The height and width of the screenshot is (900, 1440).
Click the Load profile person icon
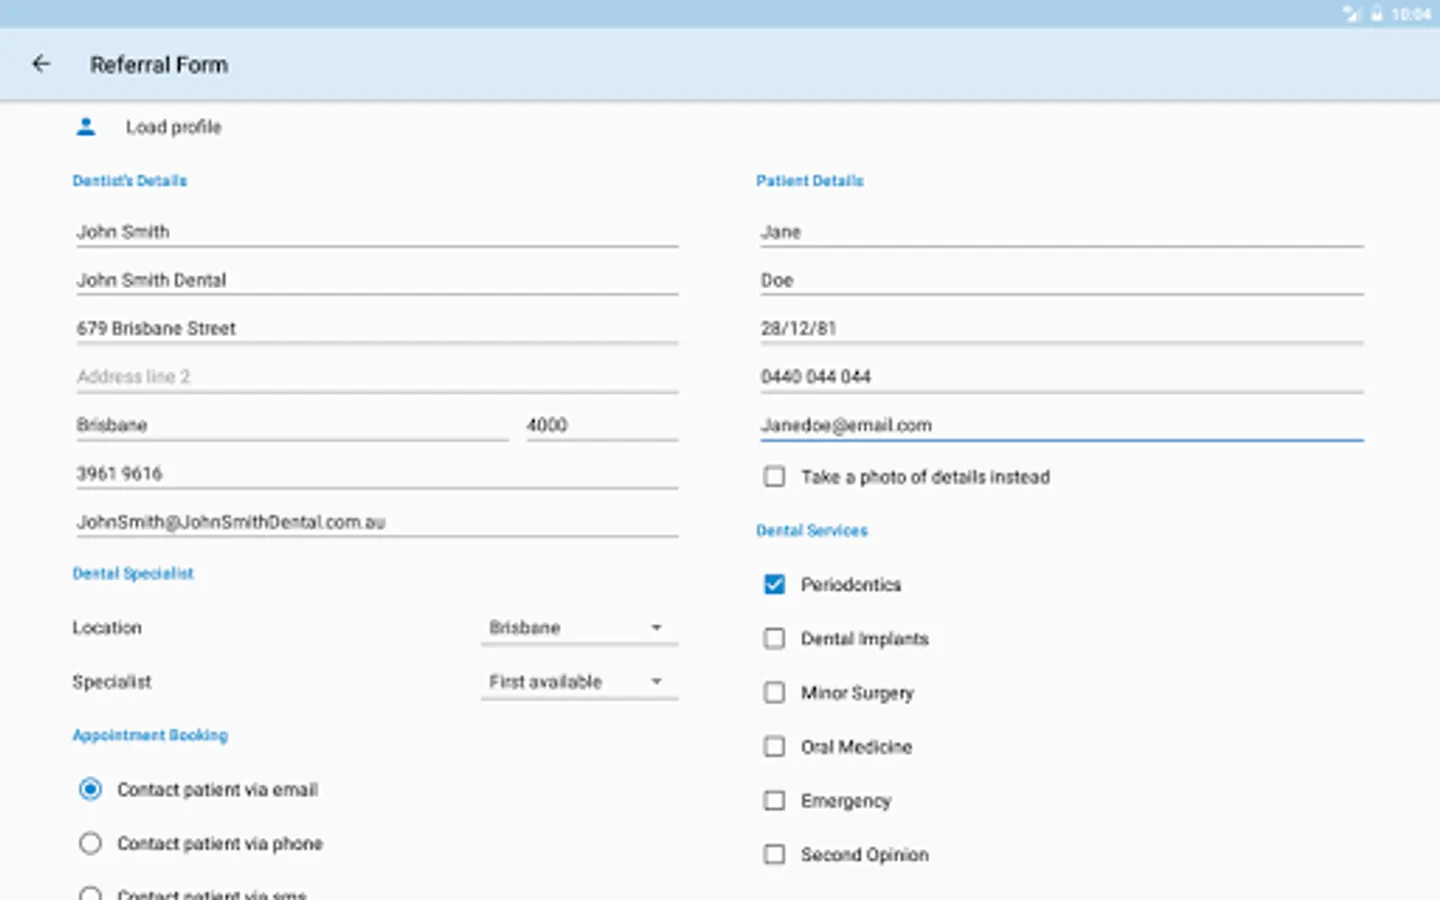(86, 127)
